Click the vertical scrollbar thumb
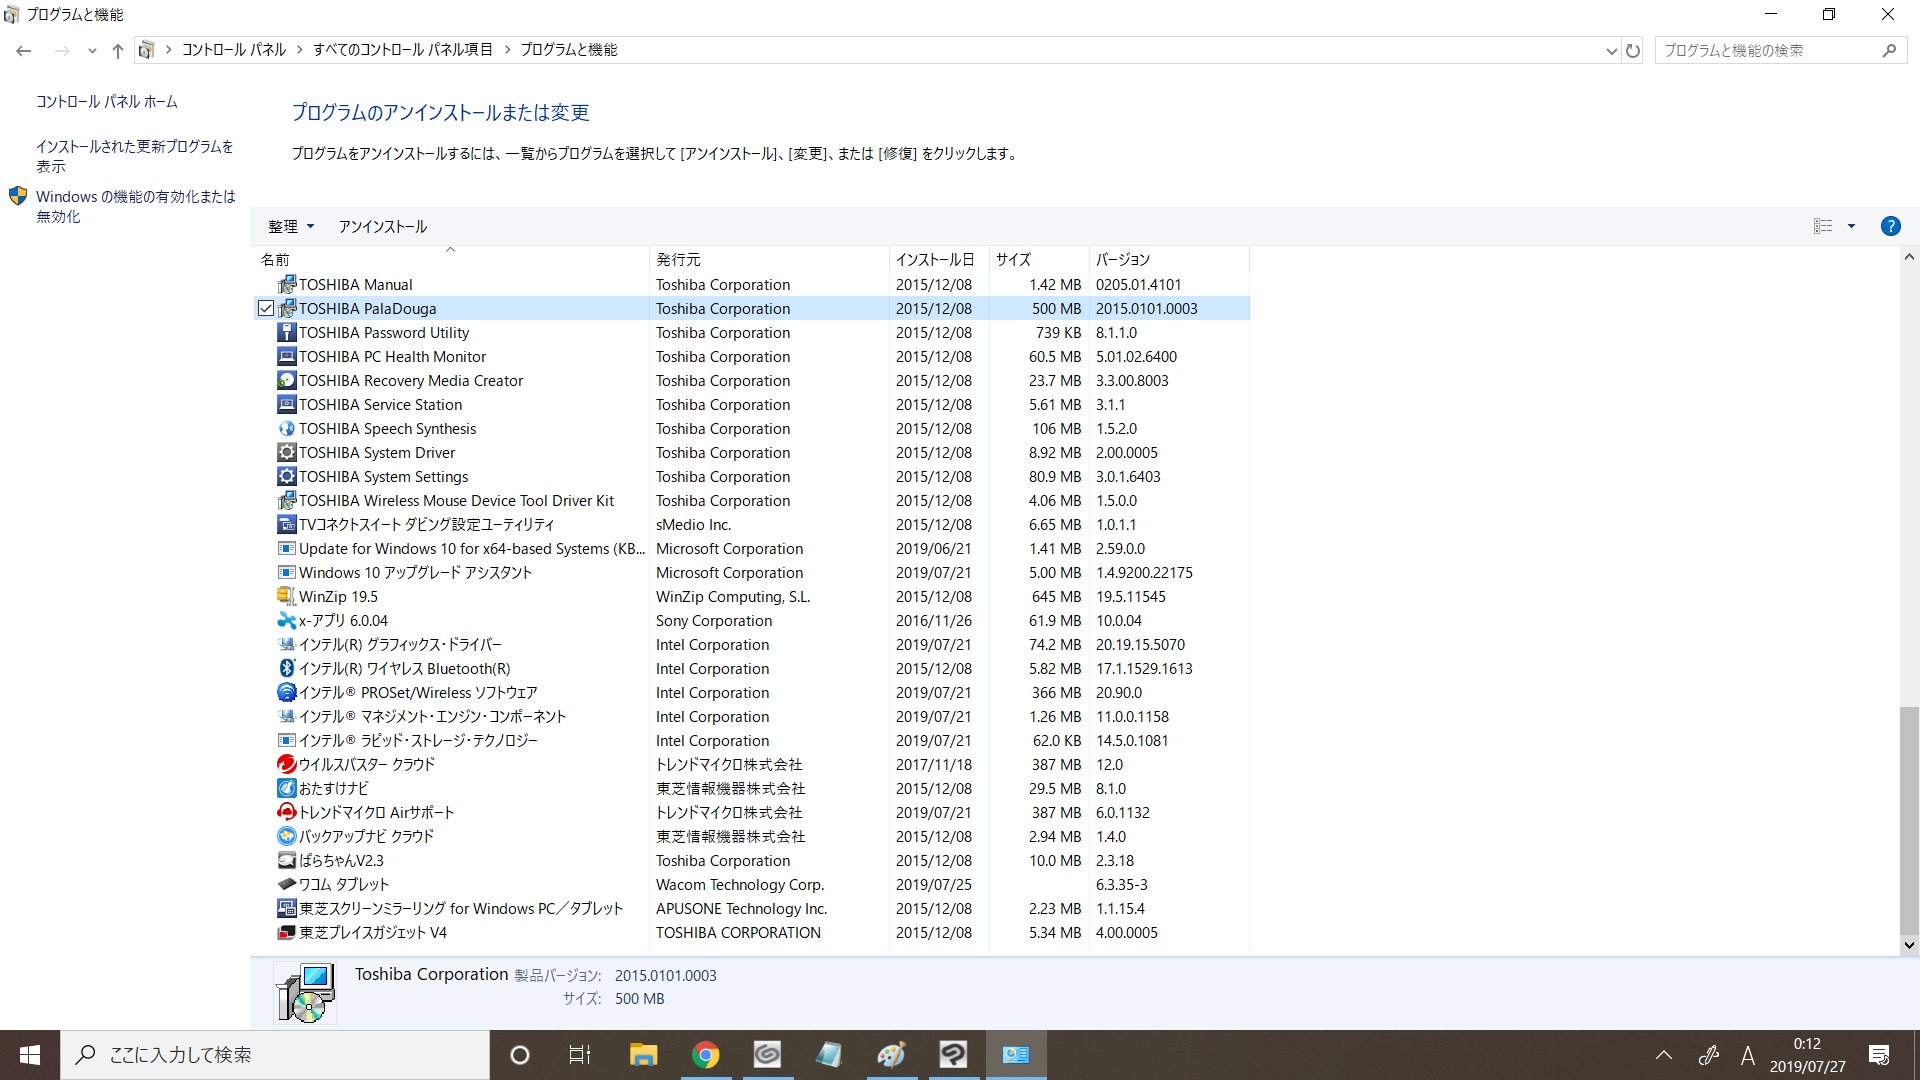The image size is (1920, 1080). [x=1909, y=820]
